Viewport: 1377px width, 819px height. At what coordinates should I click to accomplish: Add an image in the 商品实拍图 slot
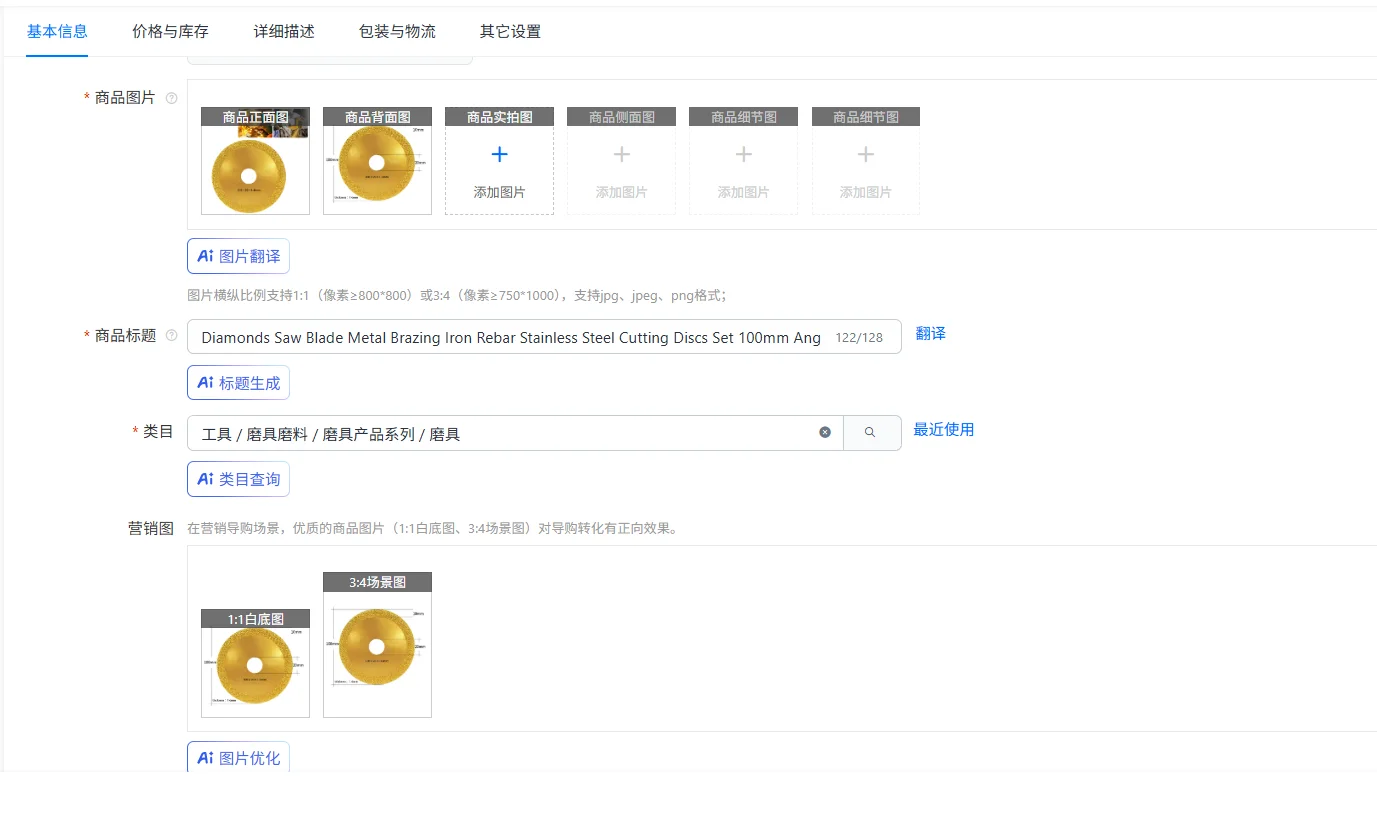pyautogui.click(x=499, y=161)
